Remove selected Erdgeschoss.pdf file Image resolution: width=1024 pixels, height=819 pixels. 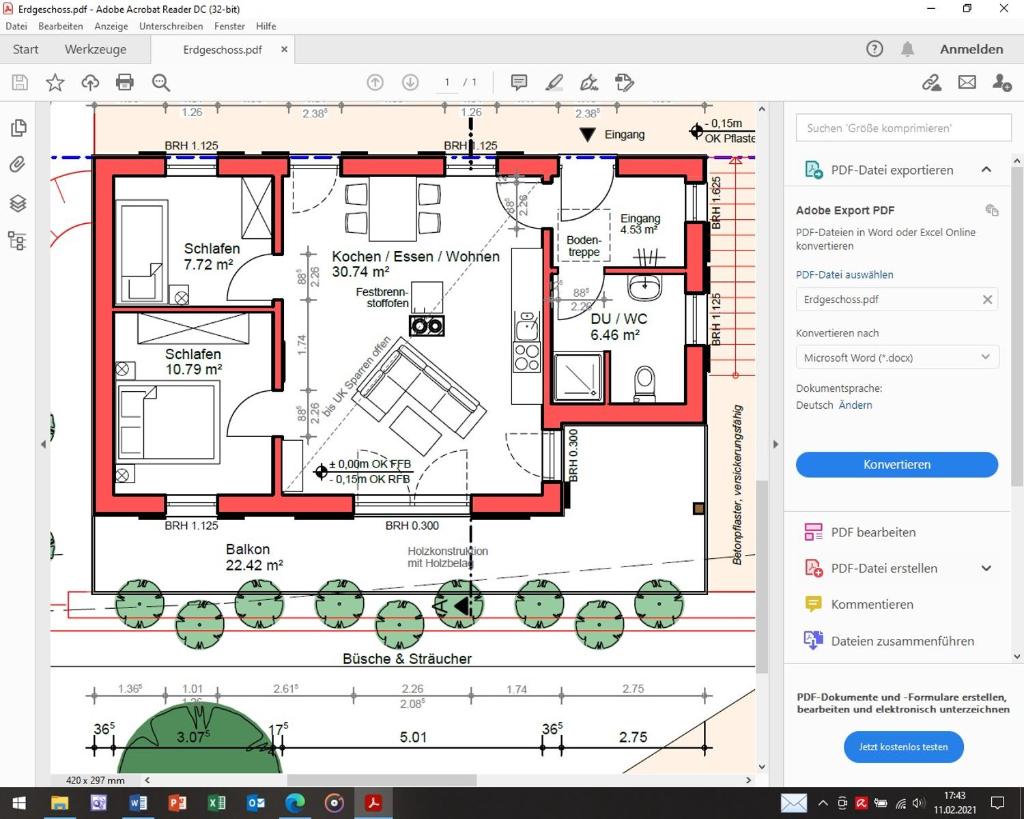987,299
